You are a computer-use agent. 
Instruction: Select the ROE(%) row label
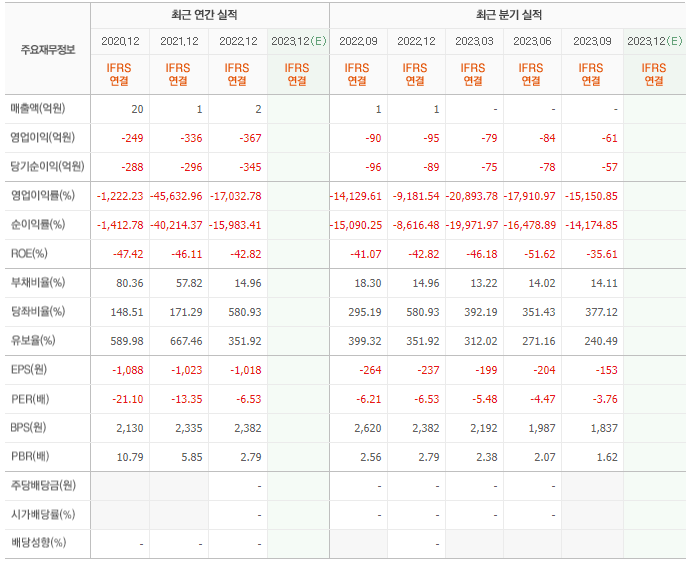[29, 254]
